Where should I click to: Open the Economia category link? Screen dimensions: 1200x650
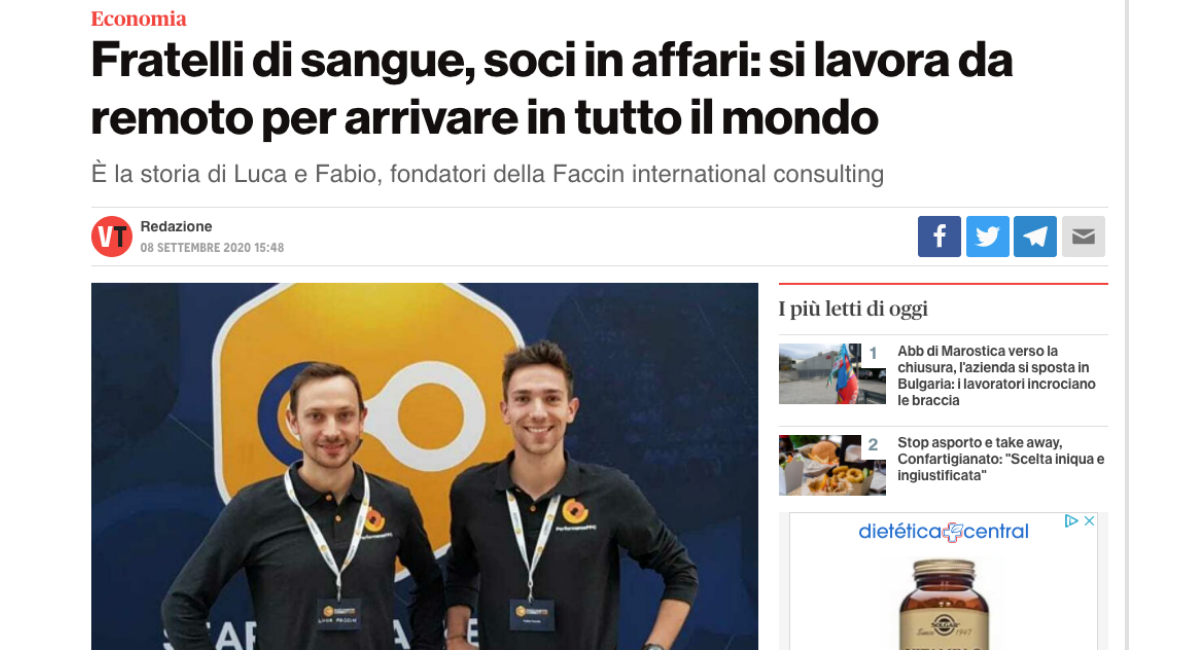click(139, 18)
